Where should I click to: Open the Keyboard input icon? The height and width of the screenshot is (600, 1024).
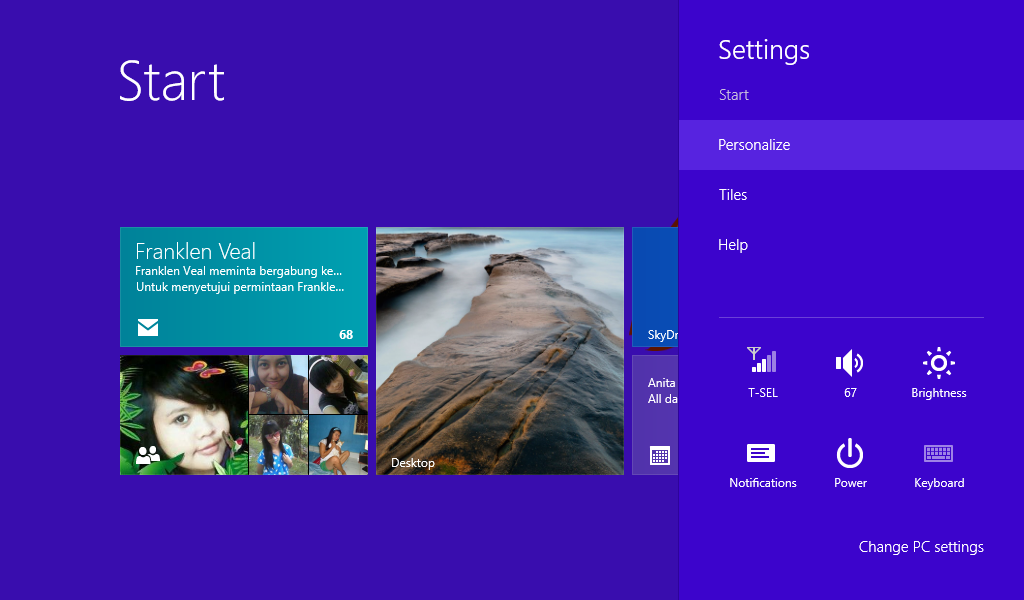click(x=938, y=452)
